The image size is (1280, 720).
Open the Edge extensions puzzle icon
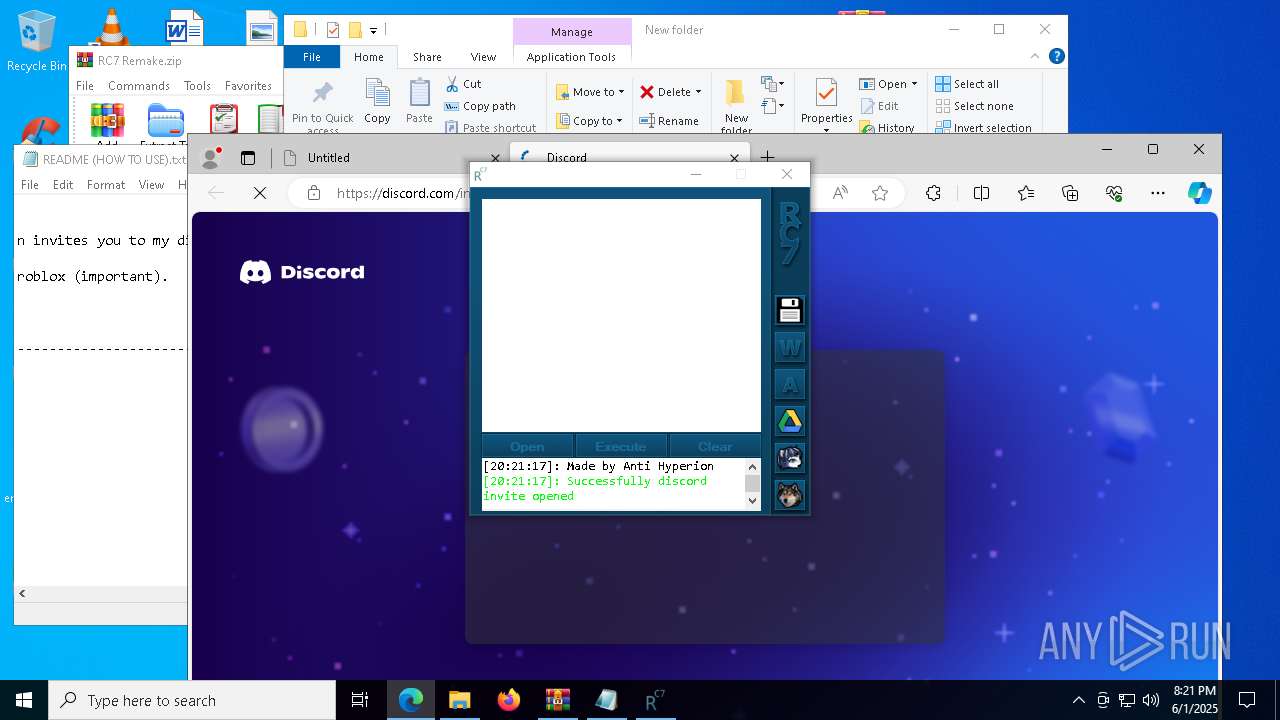click(x=933, y=193)
